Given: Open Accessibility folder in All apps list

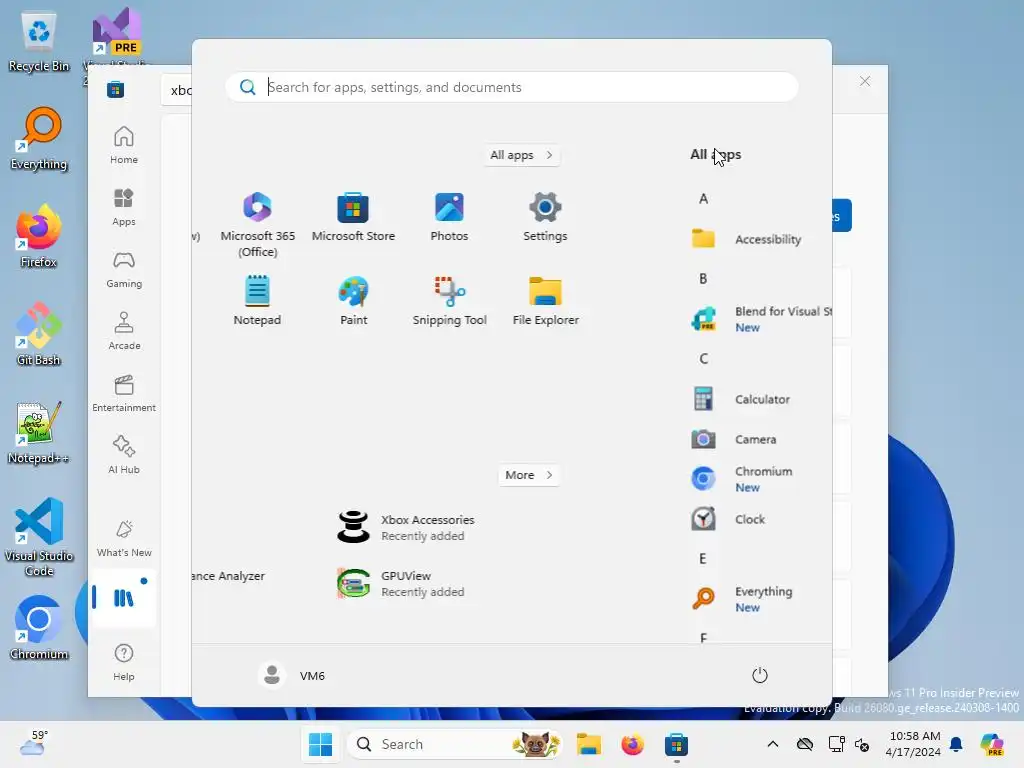Looking at the screenshot, I should (746, 239).
